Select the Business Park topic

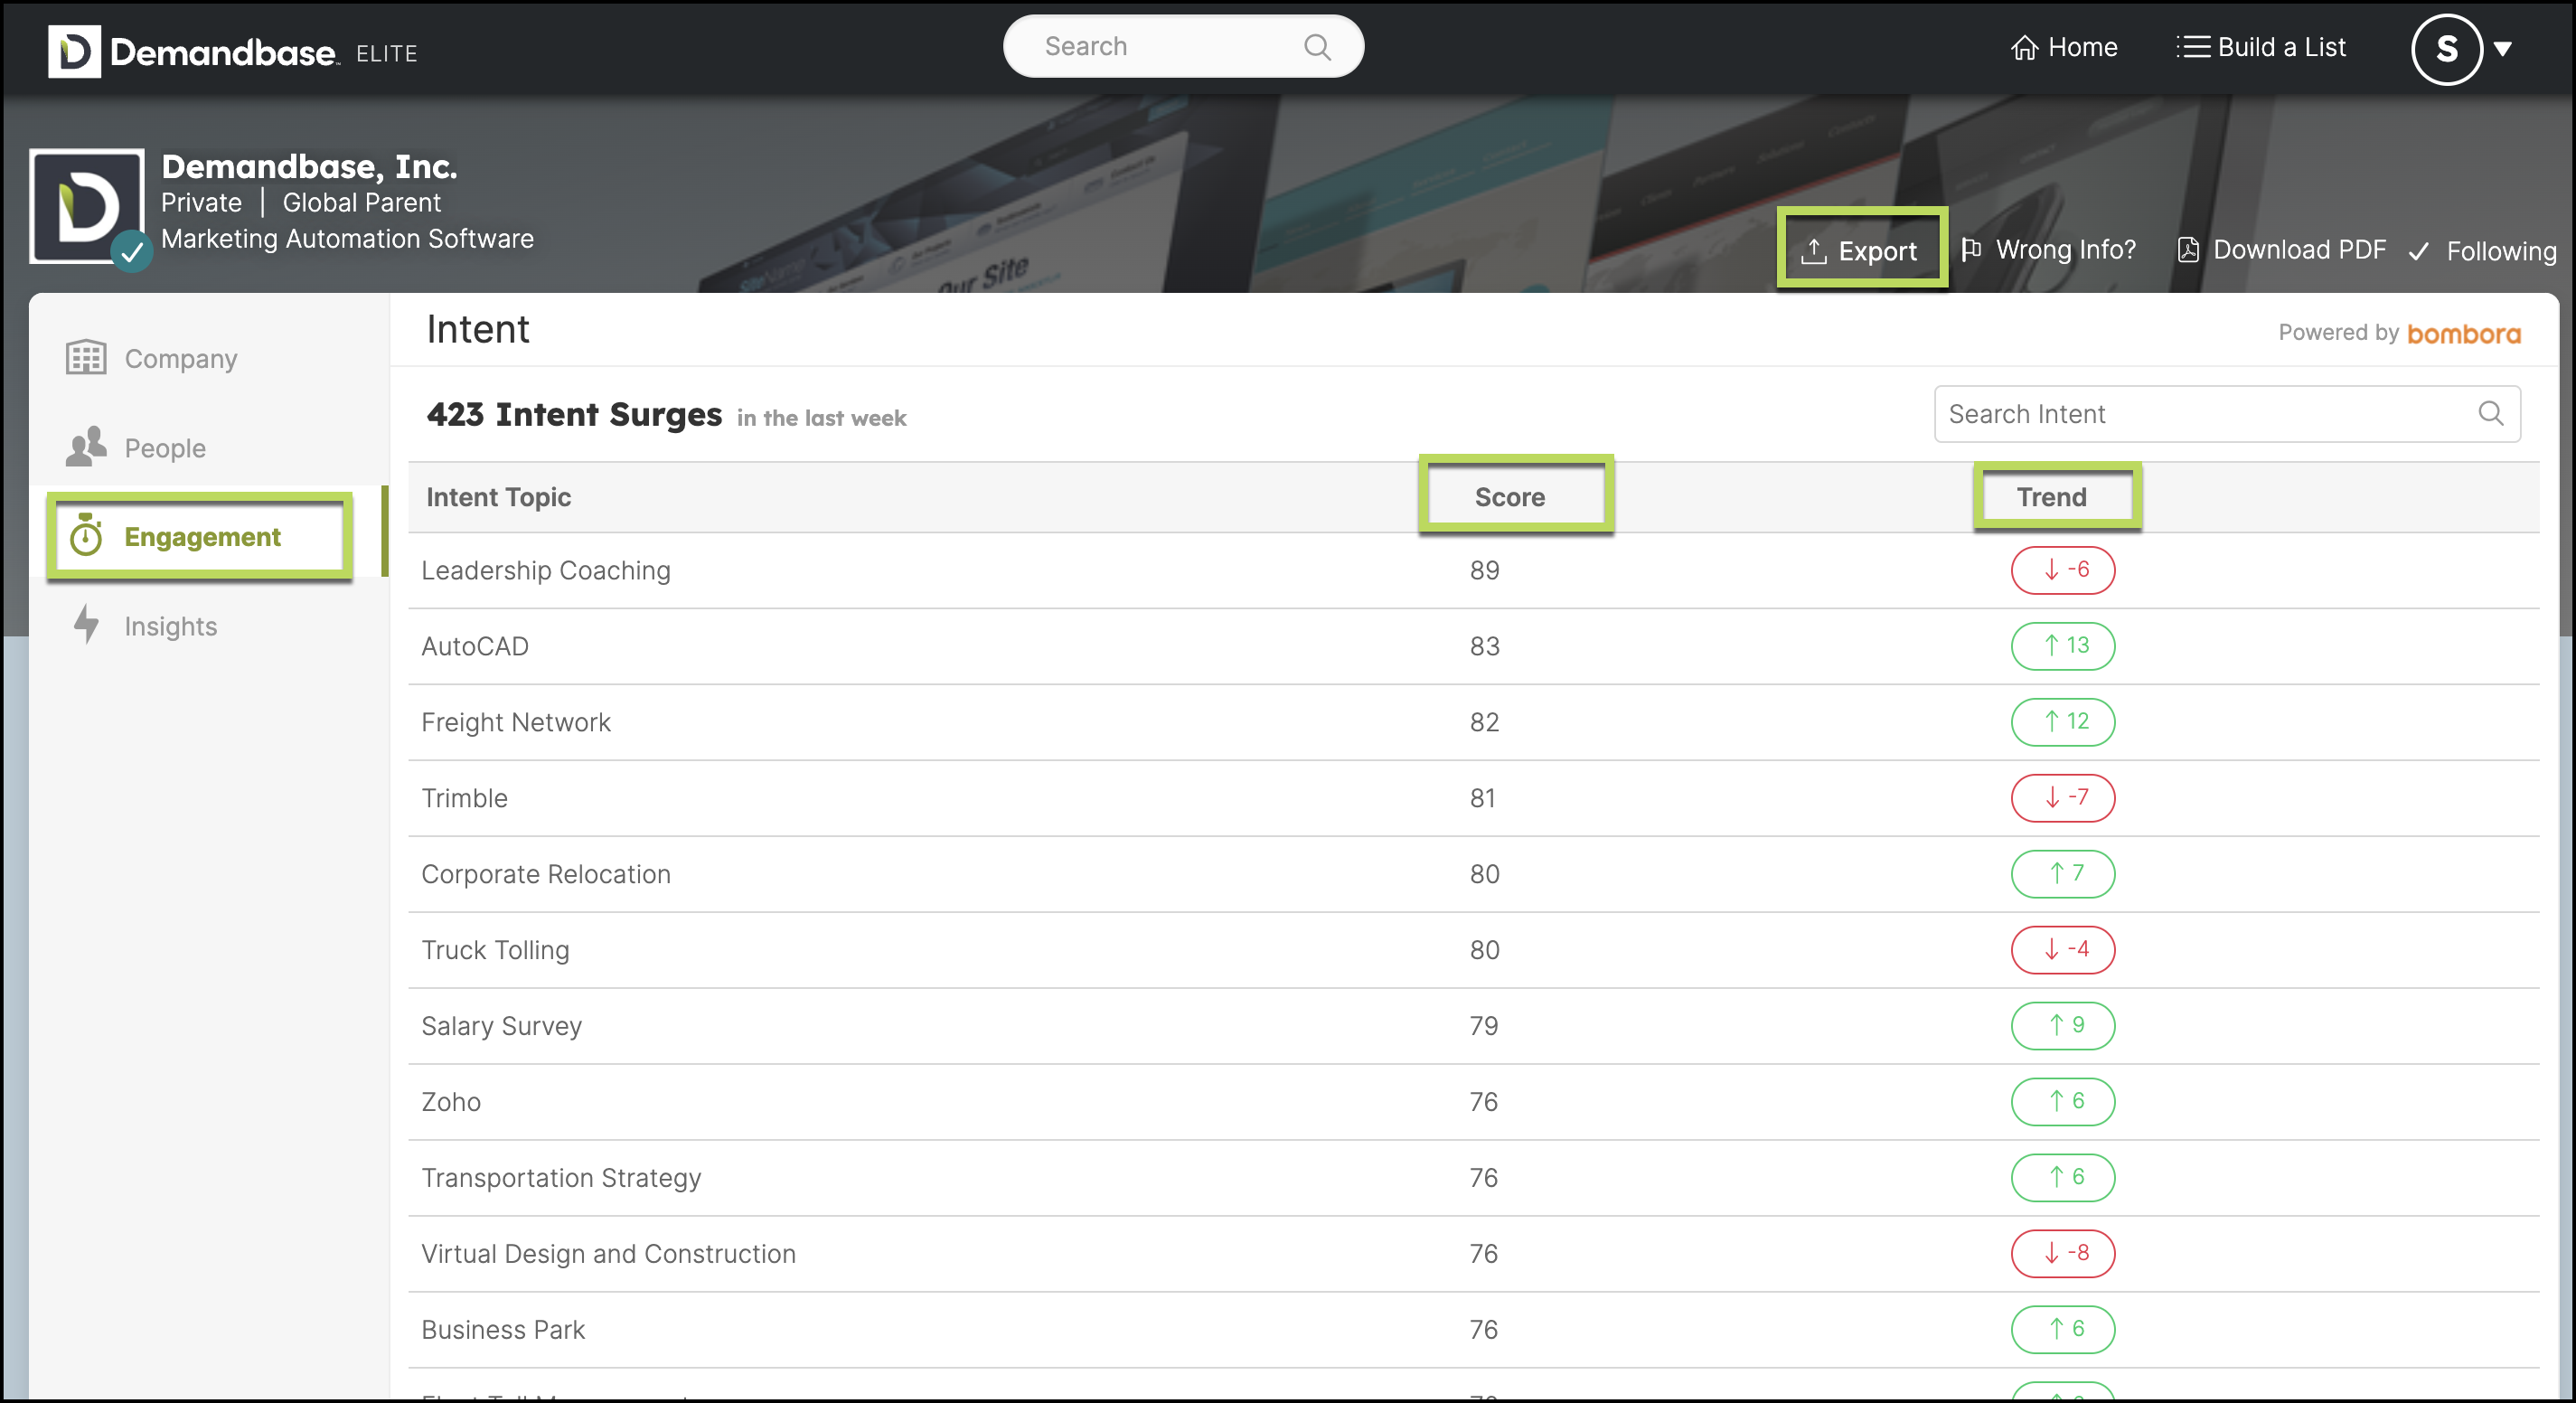[503, 1330]
